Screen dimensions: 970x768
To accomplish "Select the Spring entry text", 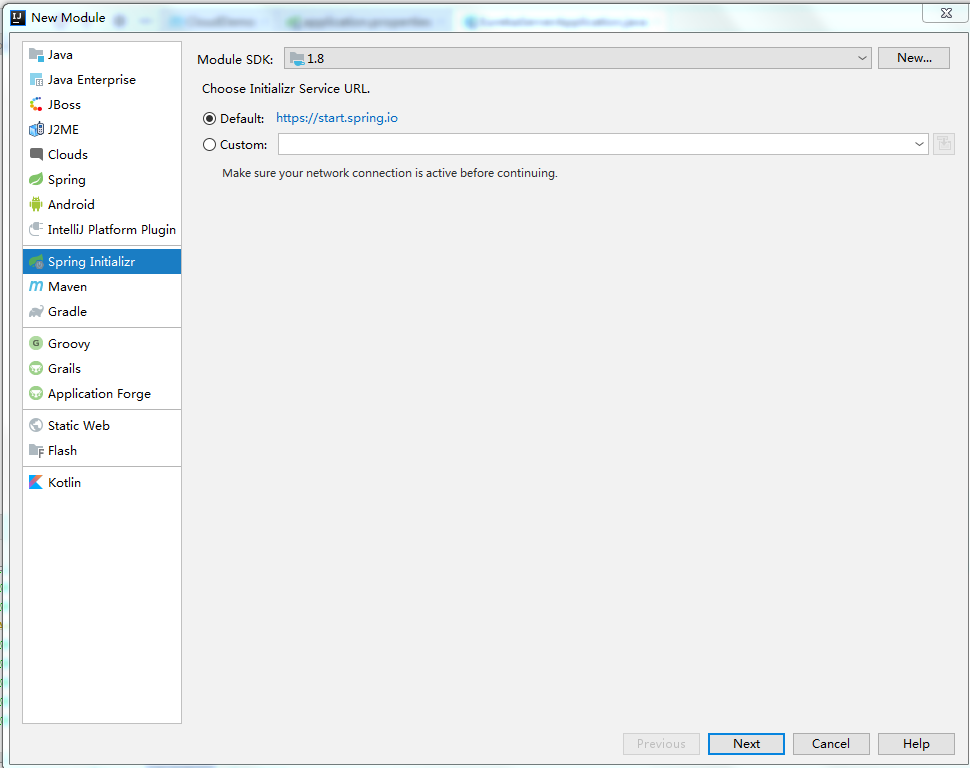I will (67, 180).
